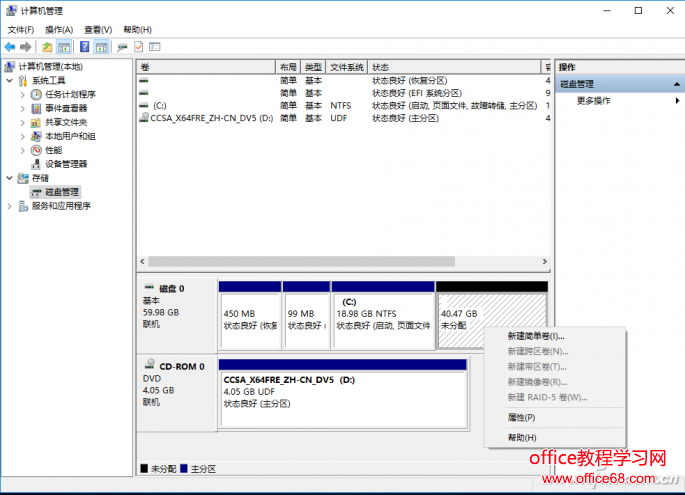Image resolution: width=685 pixels, height=495 pixels.
Task: Click the scroll-left arrow of volume list
Action: click(142, 261)
